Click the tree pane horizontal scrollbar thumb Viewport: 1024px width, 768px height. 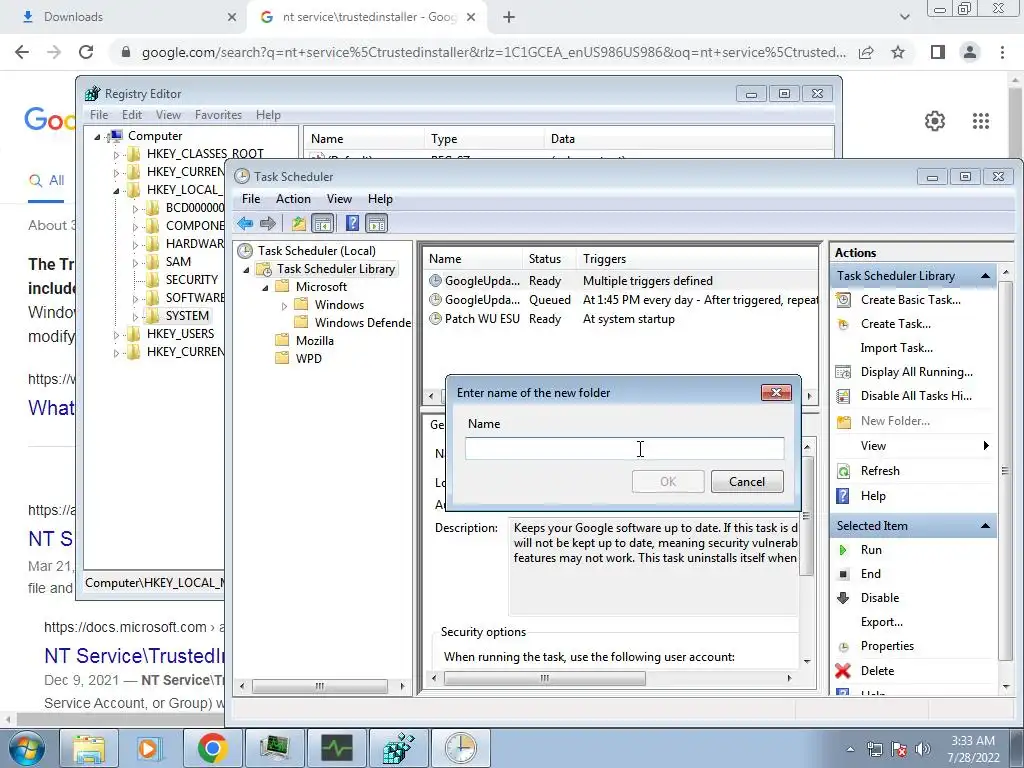319,686
